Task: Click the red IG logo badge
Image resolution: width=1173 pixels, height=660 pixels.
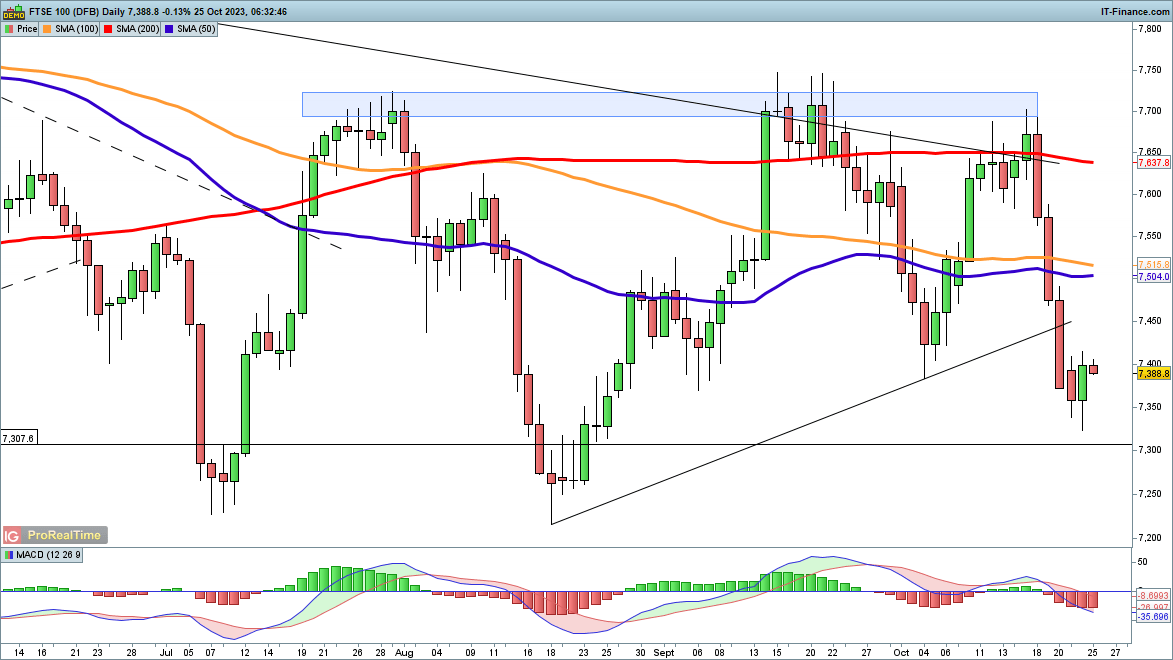Action: tap(13, 535)
